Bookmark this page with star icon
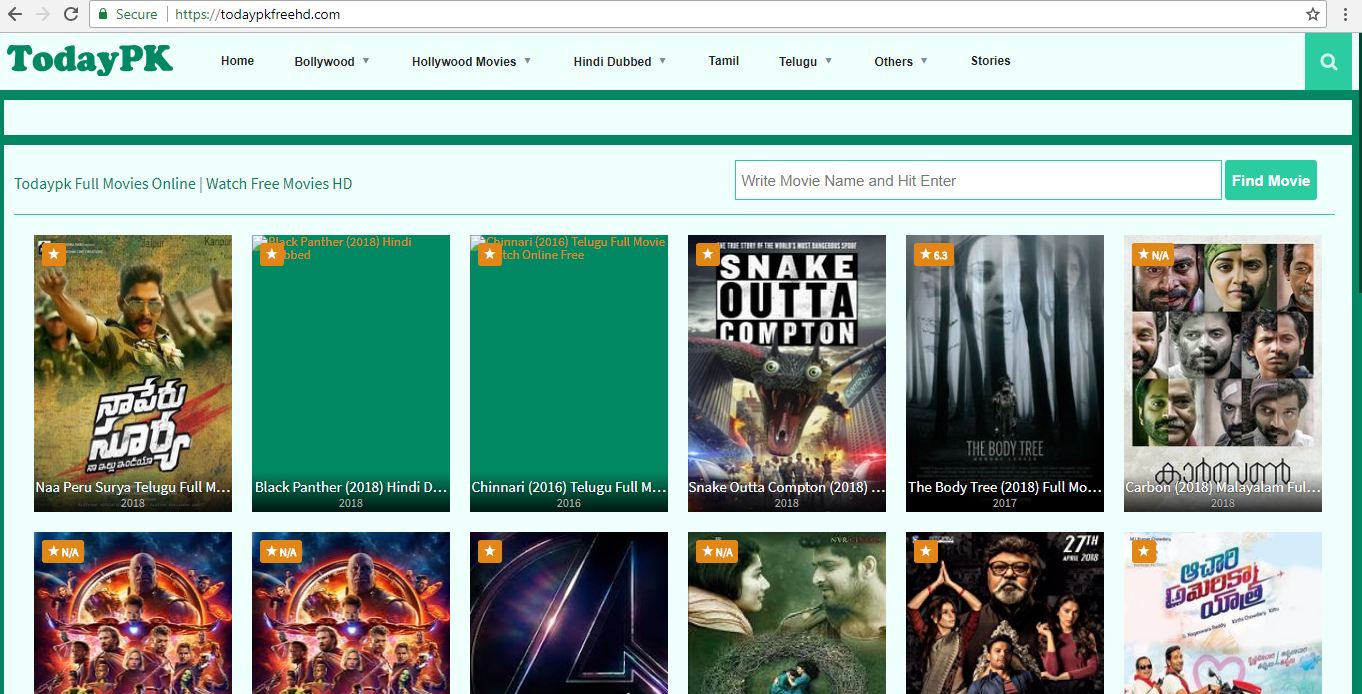The image size is (1362, 694). tap(1312, 14)
